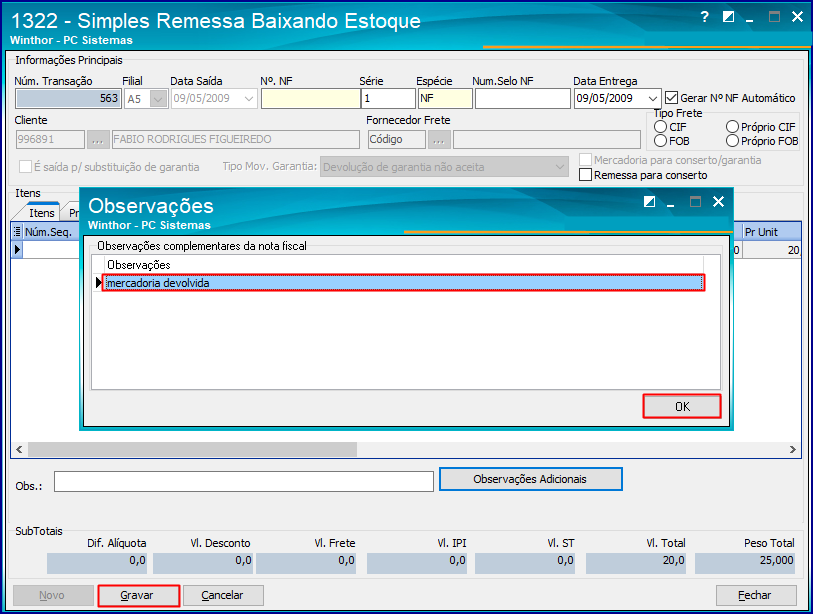
Task: Switch to the Itens tab
Action: click(x=41, y=213)
